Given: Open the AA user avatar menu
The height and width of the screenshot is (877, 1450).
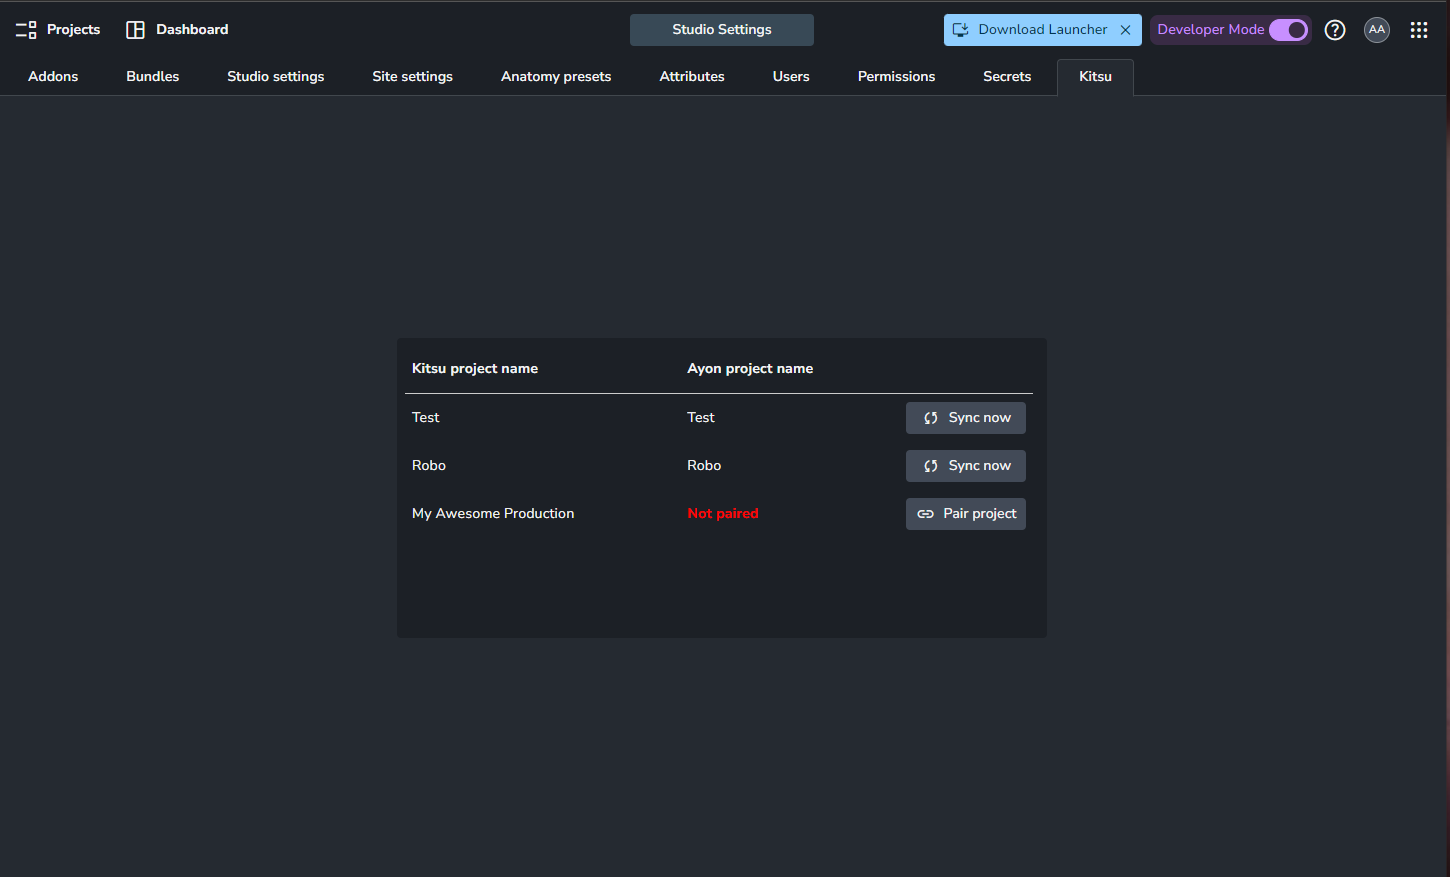Looking at the screenshot, I should click(1377, 30).
